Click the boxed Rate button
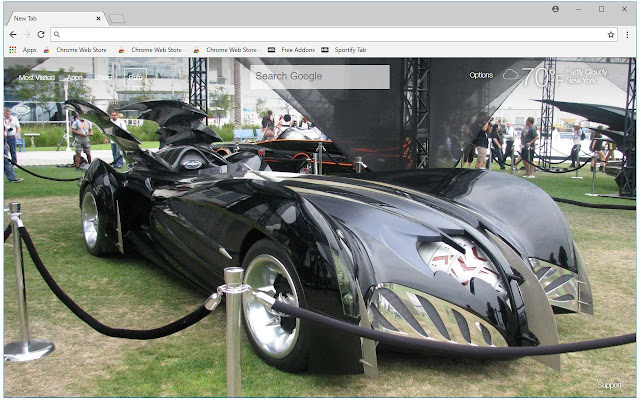Viewport: 640px width, 400px height. (135, 77)
